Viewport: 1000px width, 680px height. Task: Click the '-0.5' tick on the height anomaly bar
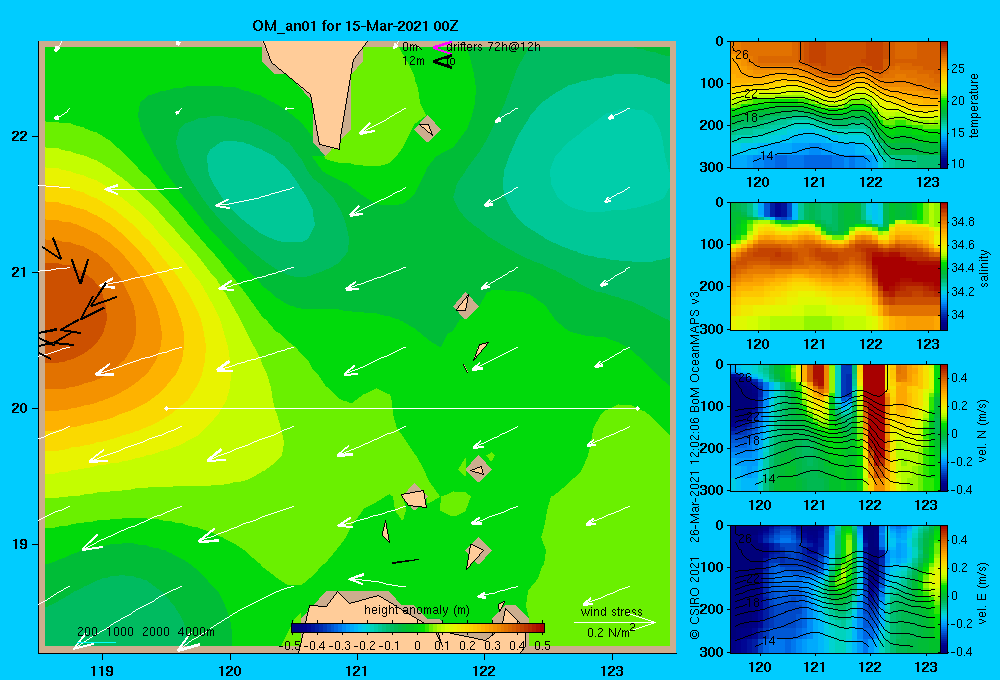(289, 646)
